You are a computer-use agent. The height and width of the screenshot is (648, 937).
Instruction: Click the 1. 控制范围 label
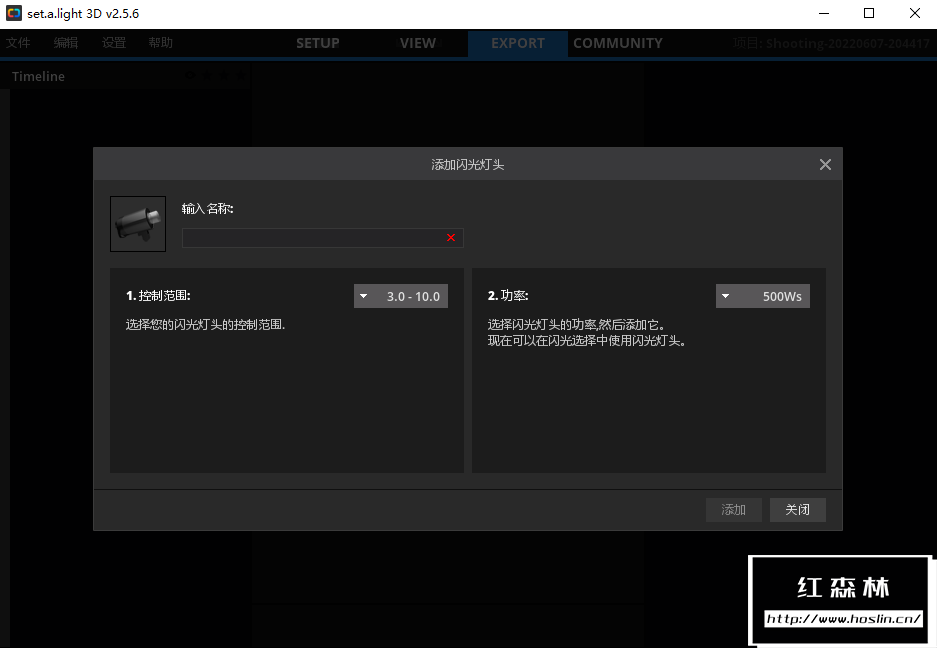[x=158, y=295]
